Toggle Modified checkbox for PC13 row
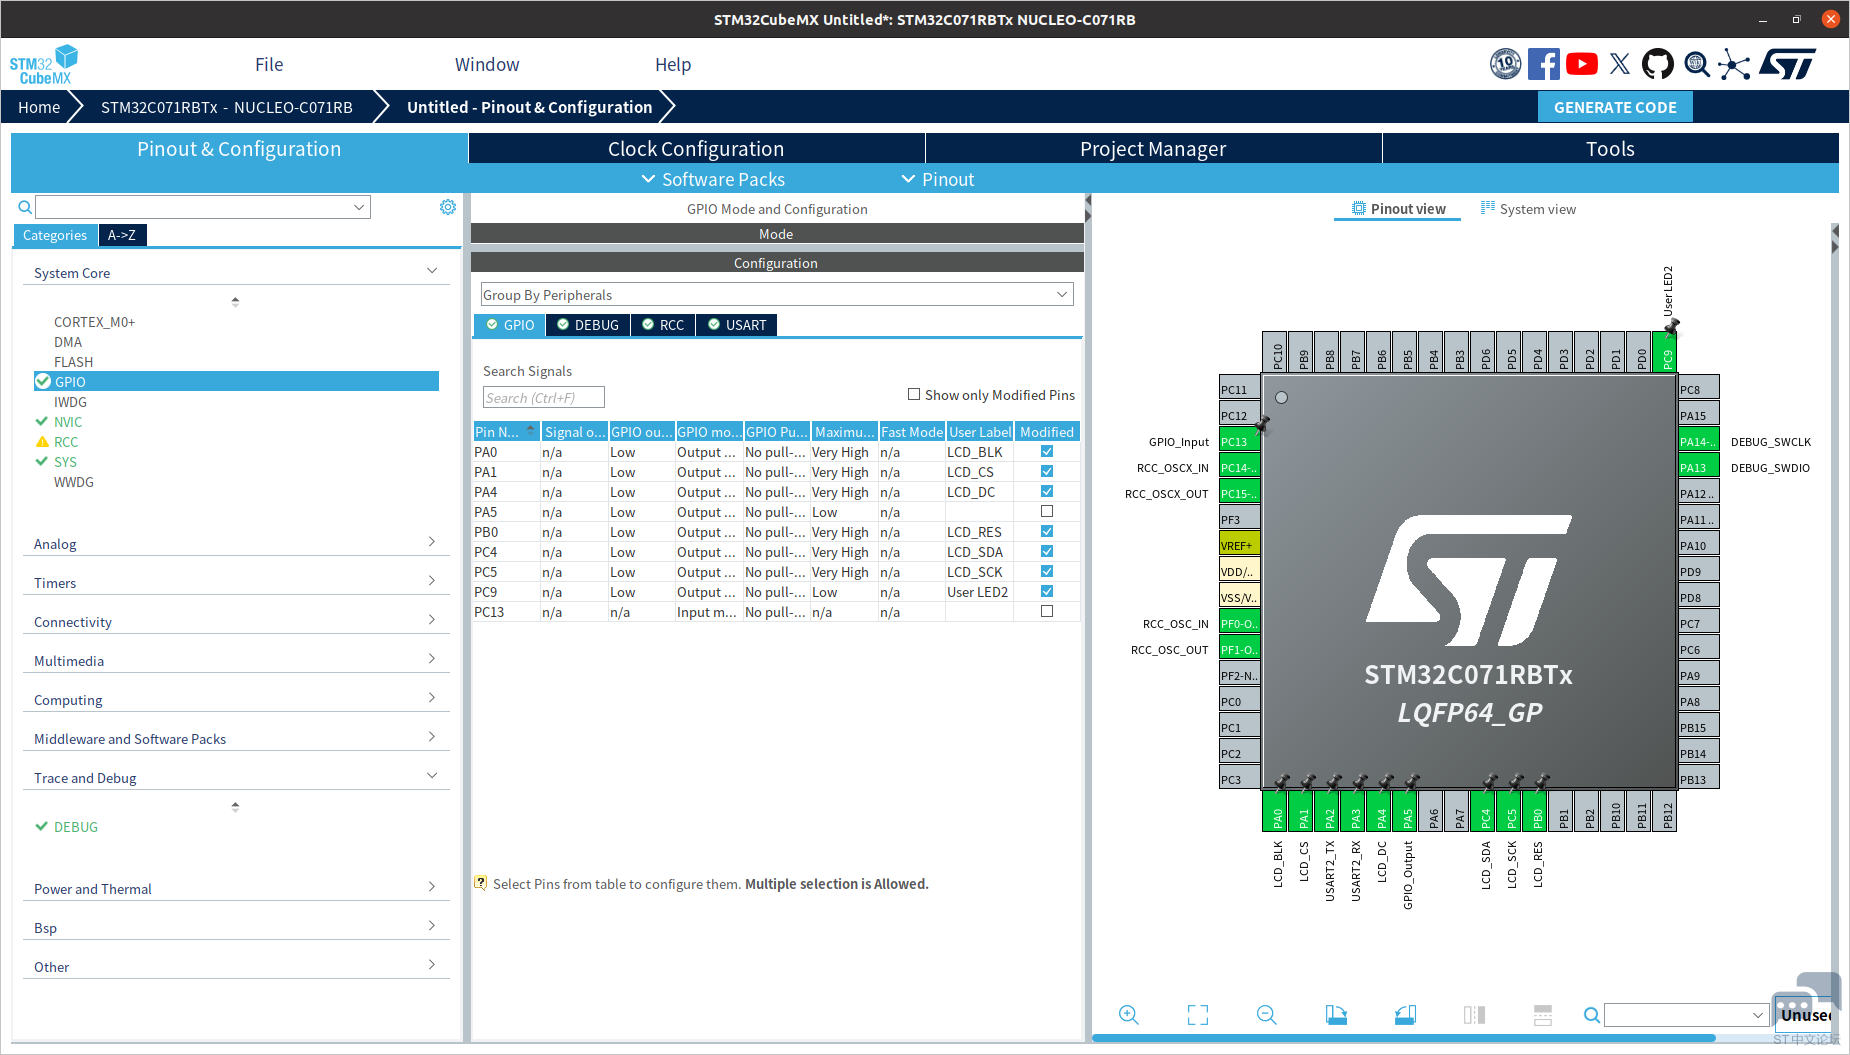This screenshot has width=1850, height=1055. pyautogui.click(x=1047, y=611)
